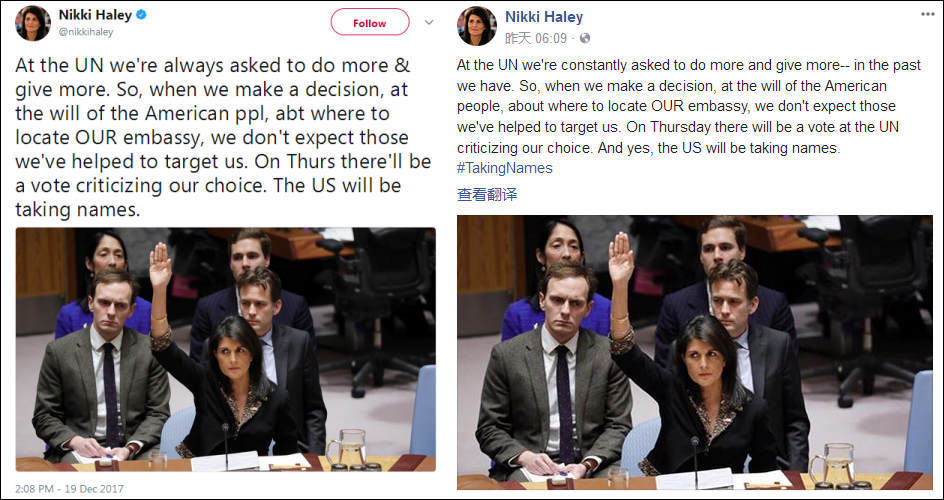Open the tweet's attached UN photo
The height and width of the screenshot is (500, 944).
225,350
